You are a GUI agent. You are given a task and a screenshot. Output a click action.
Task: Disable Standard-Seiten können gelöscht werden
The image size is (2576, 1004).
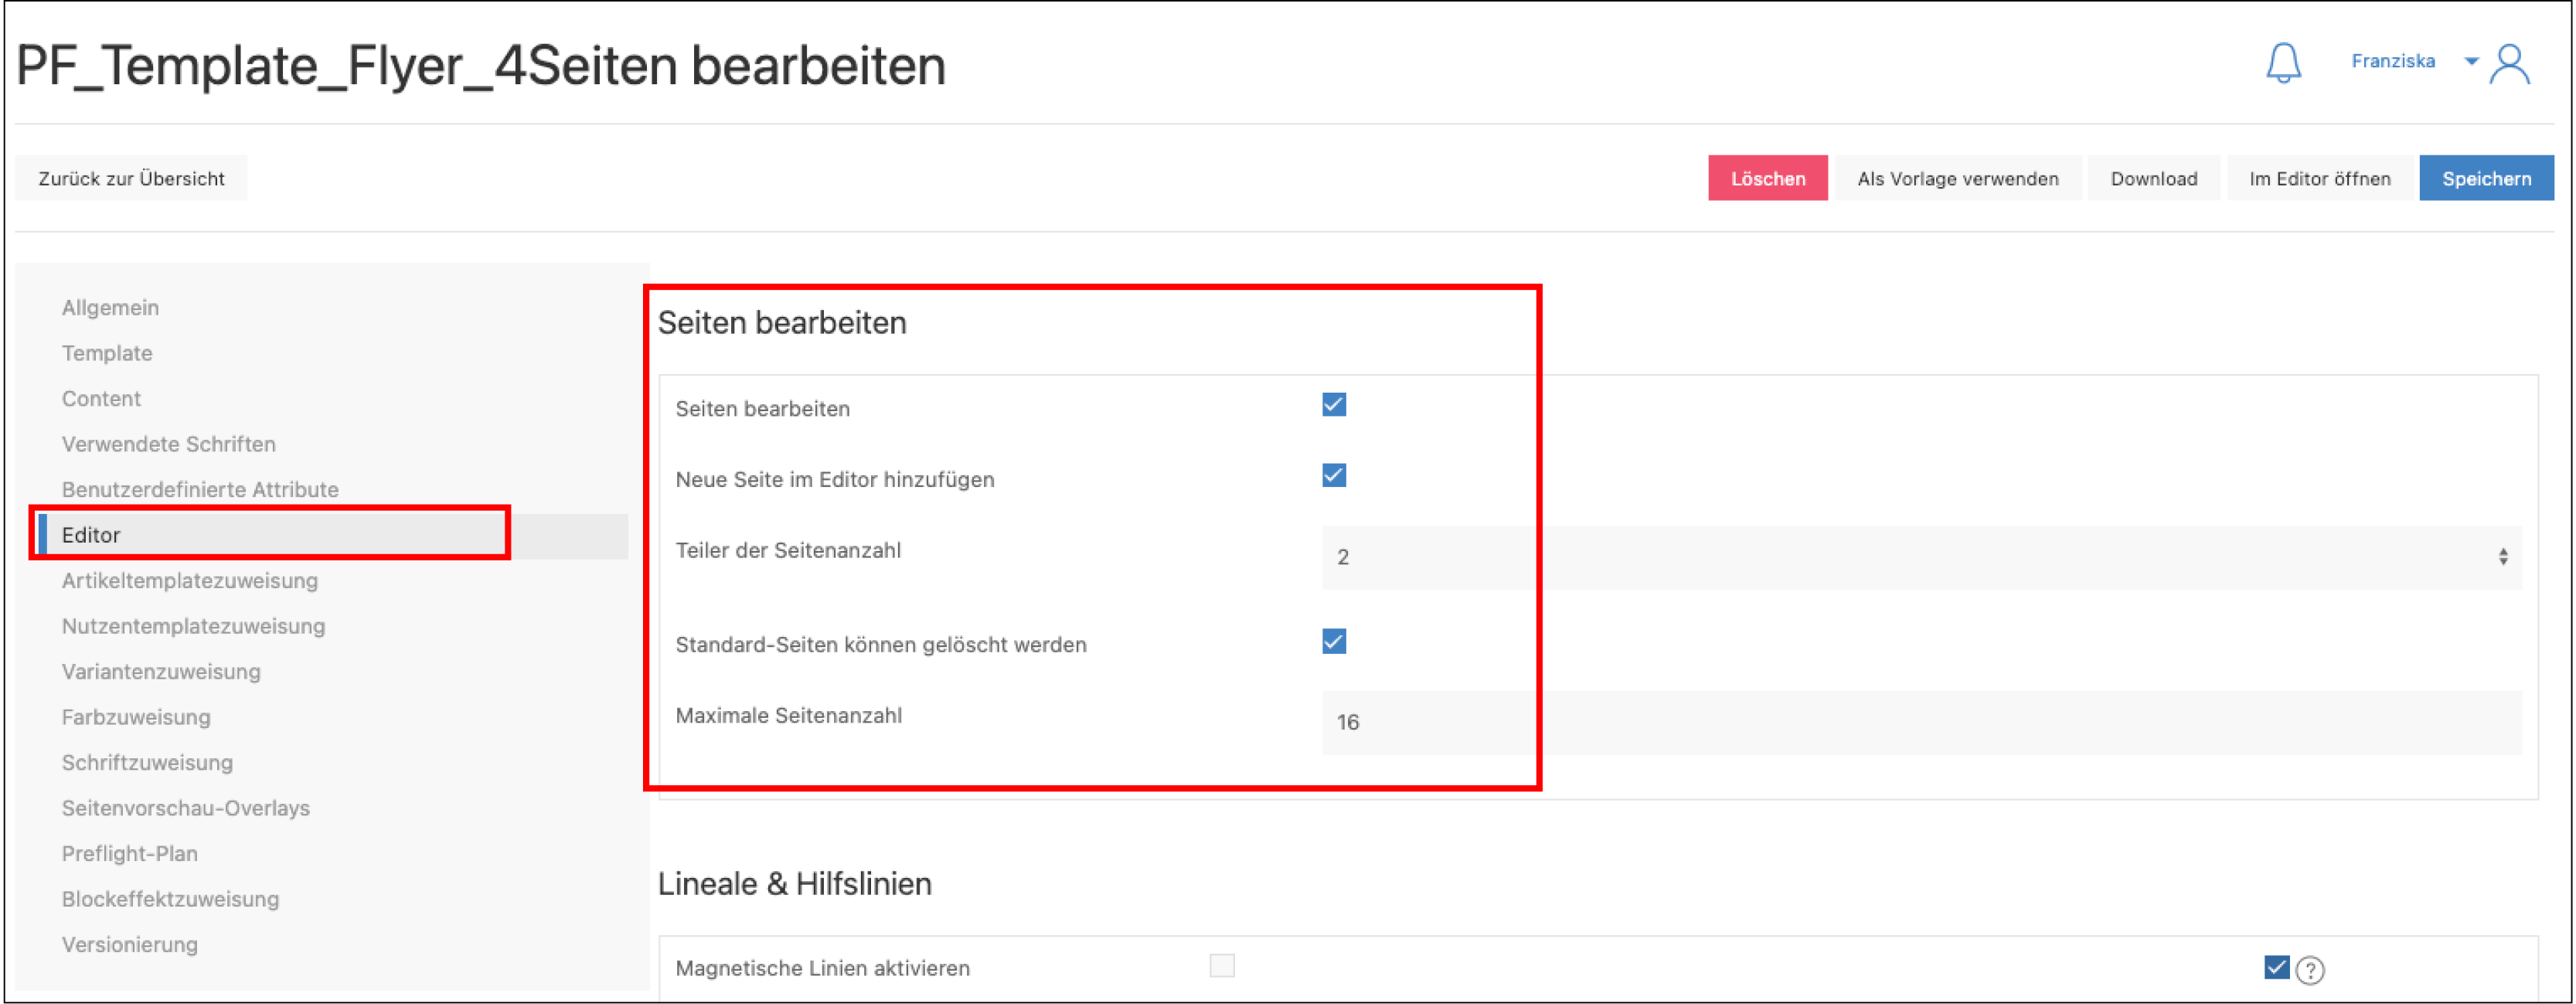[x=1334, y=641]
